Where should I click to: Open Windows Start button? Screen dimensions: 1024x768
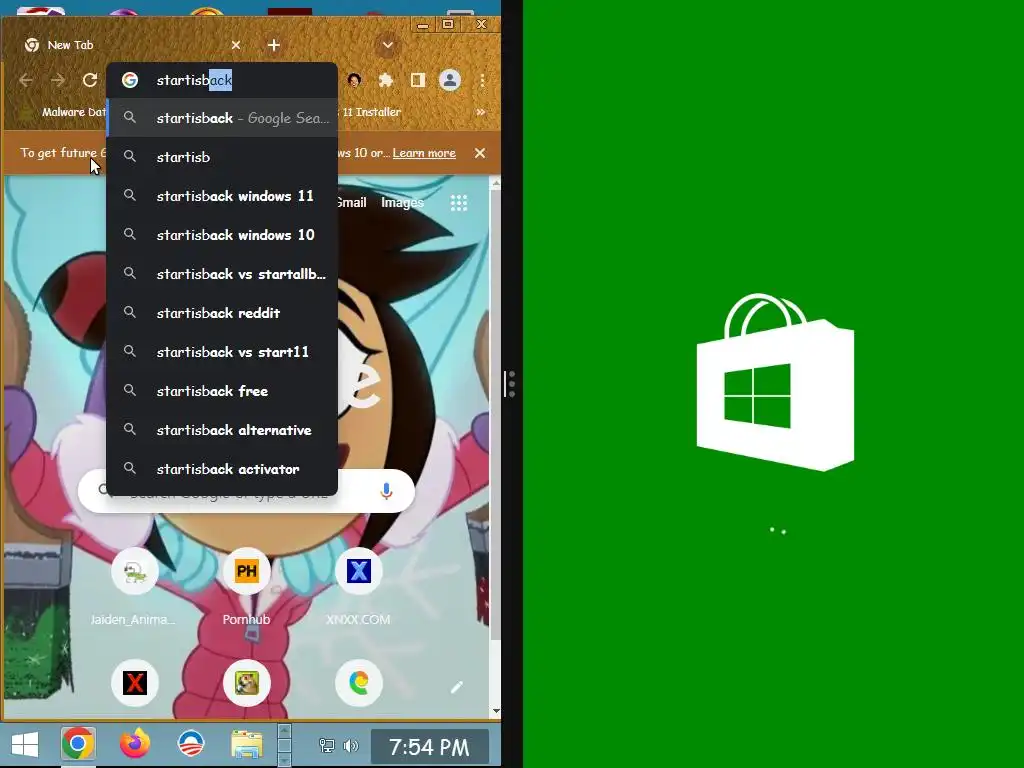point(25,744)
